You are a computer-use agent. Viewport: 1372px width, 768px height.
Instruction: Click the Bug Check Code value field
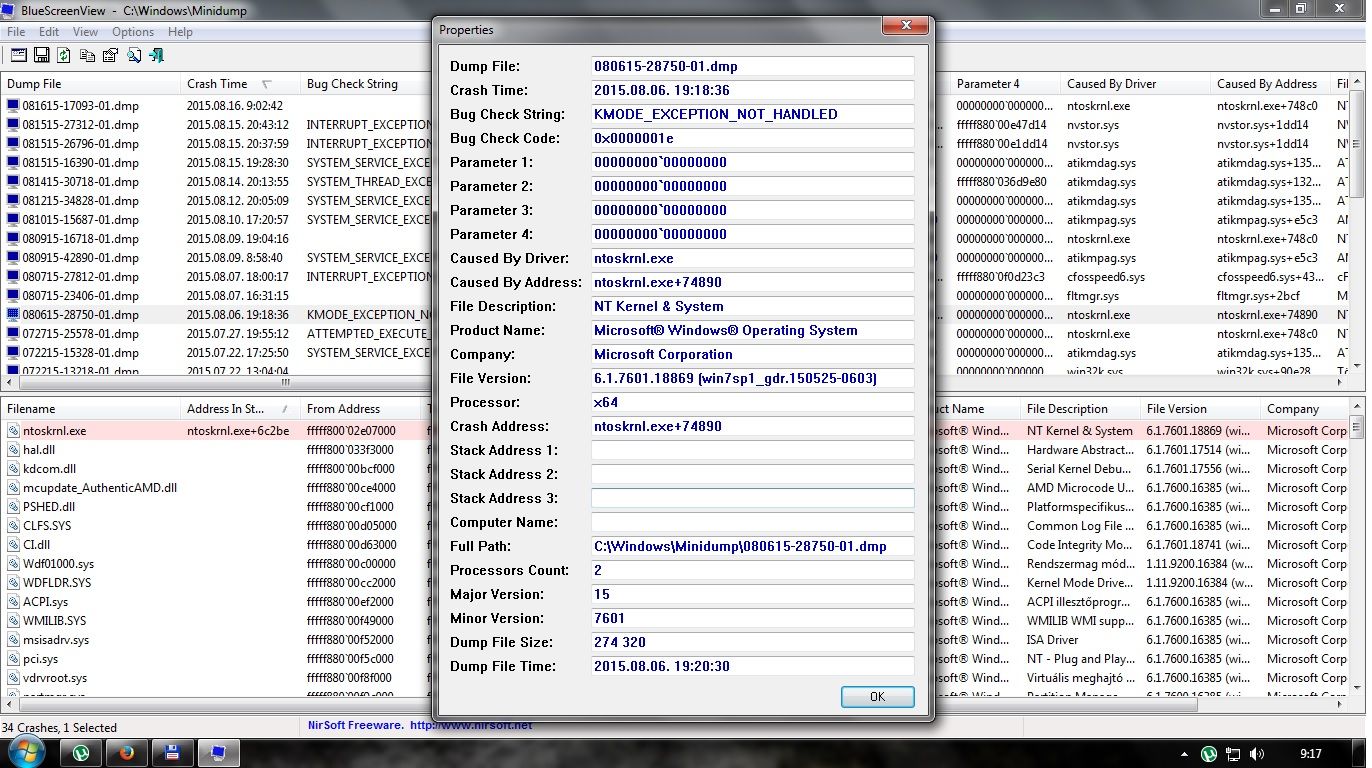(x=753, y=138)
